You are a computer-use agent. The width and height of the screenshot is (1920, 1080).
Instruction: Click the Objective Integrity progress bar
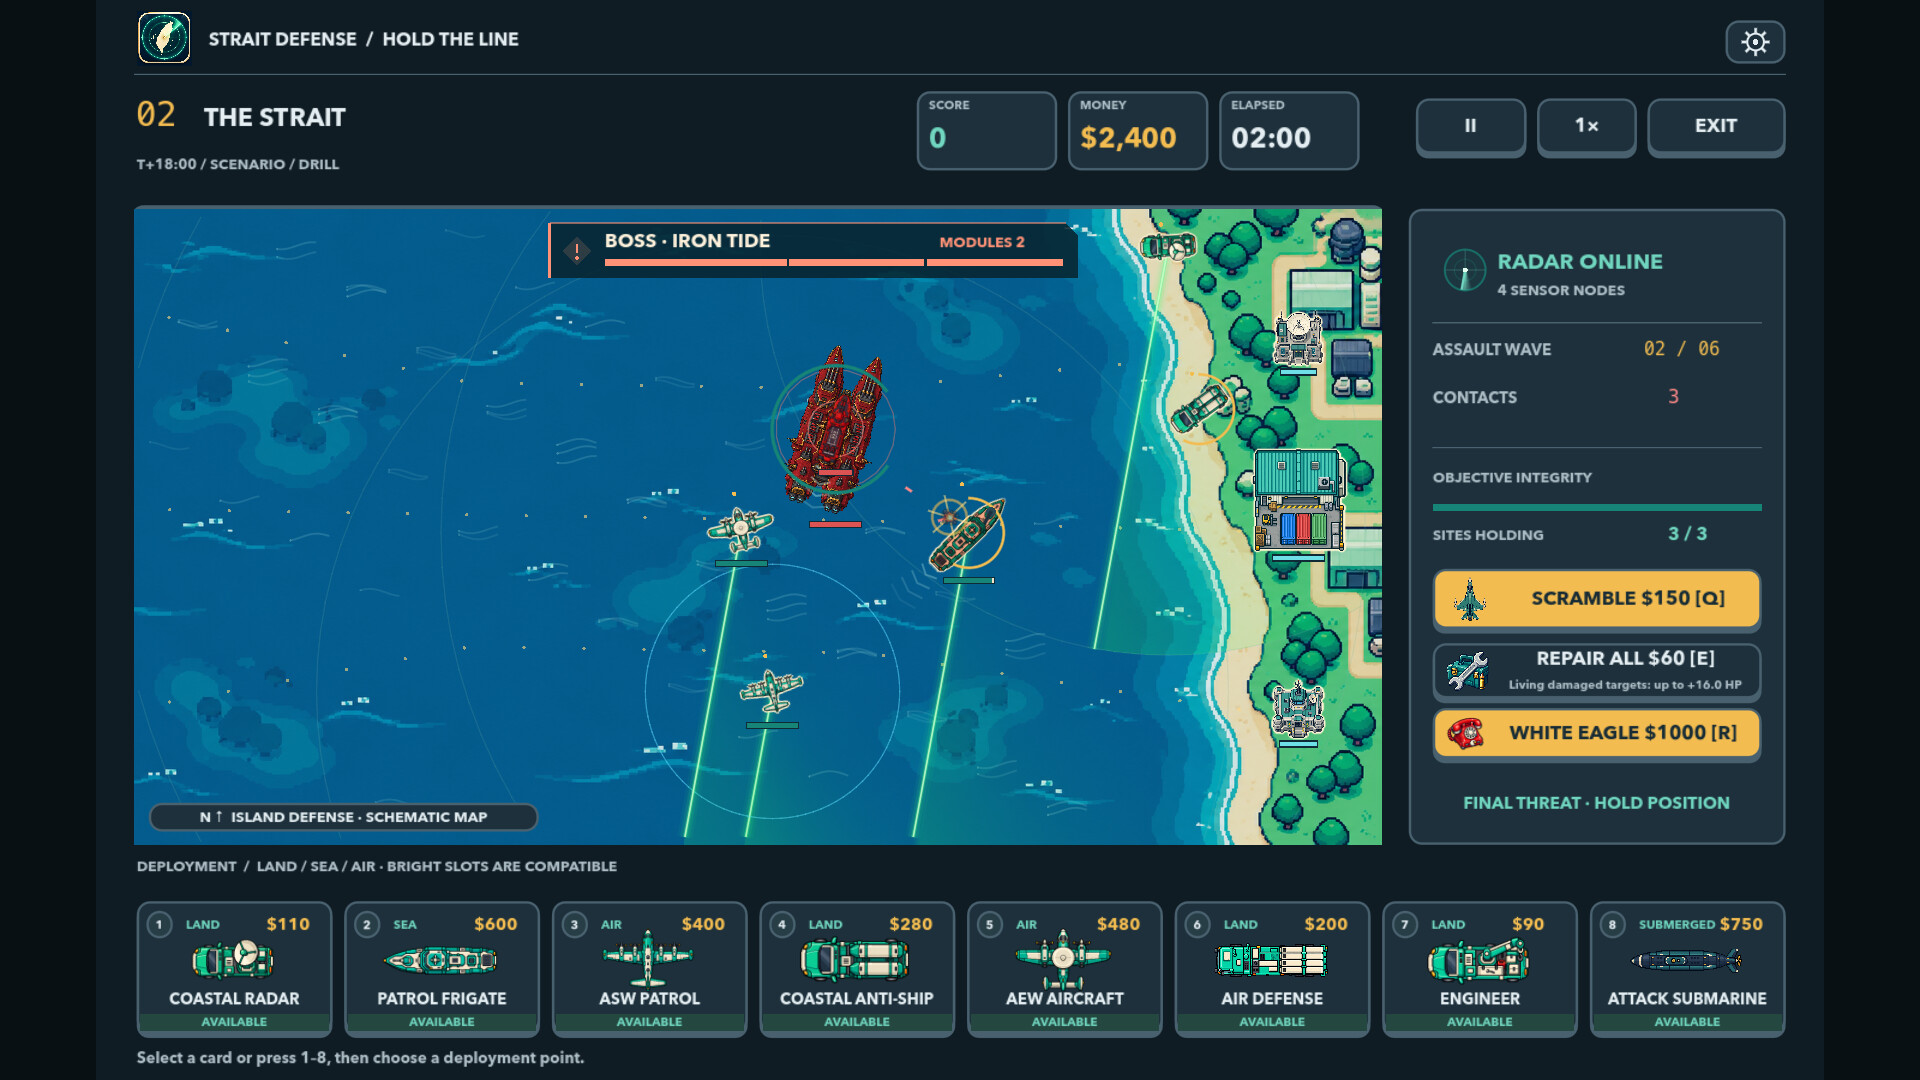coord(1597,508)
